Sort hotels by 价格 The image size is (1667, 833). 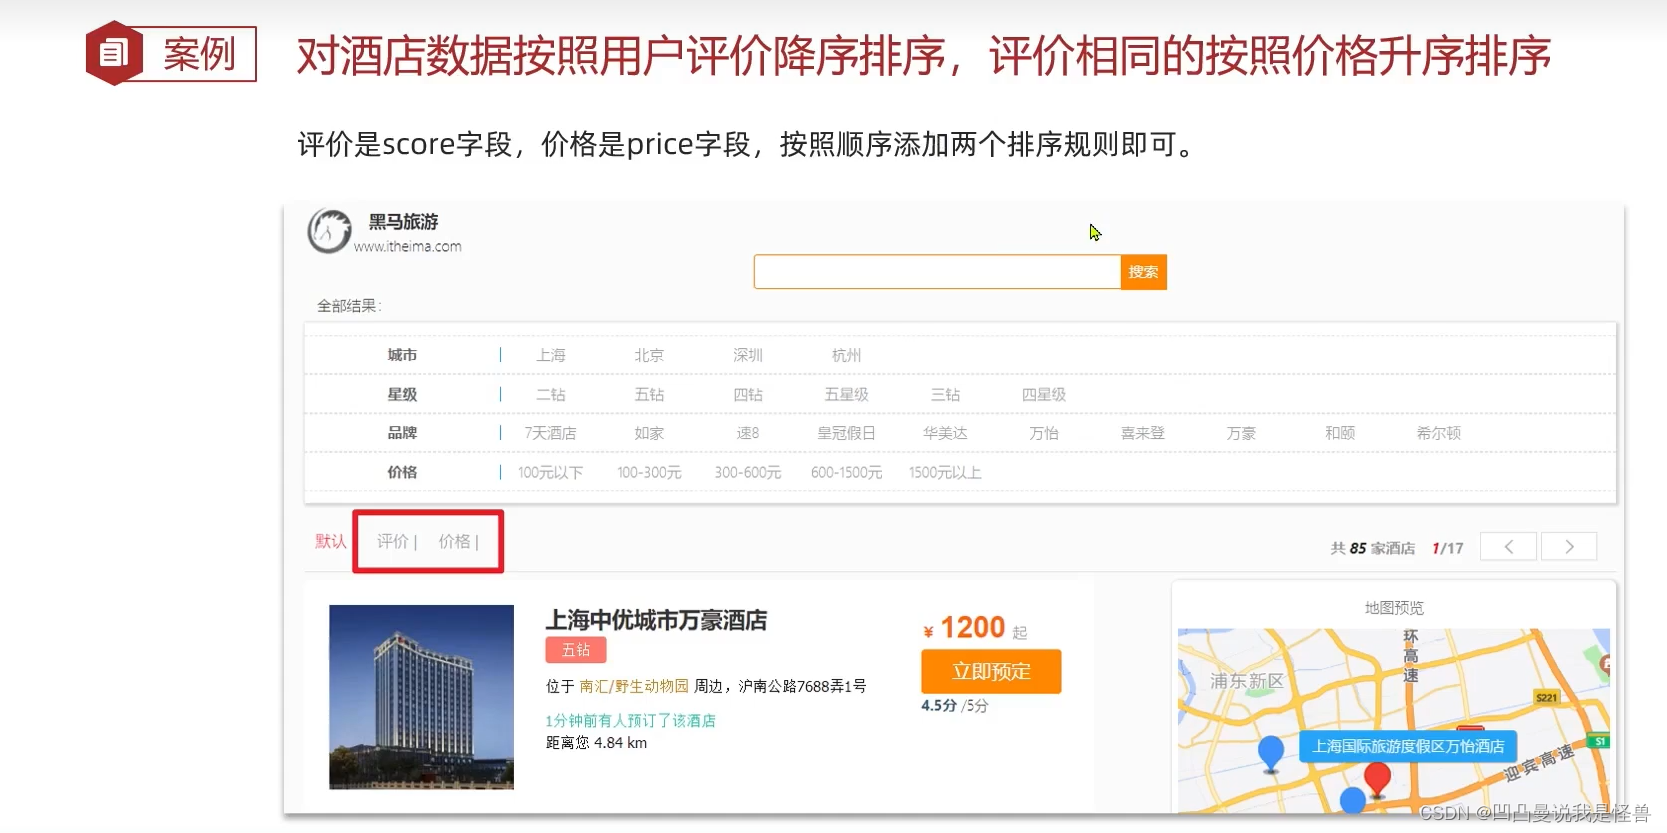tap(455, 541)
